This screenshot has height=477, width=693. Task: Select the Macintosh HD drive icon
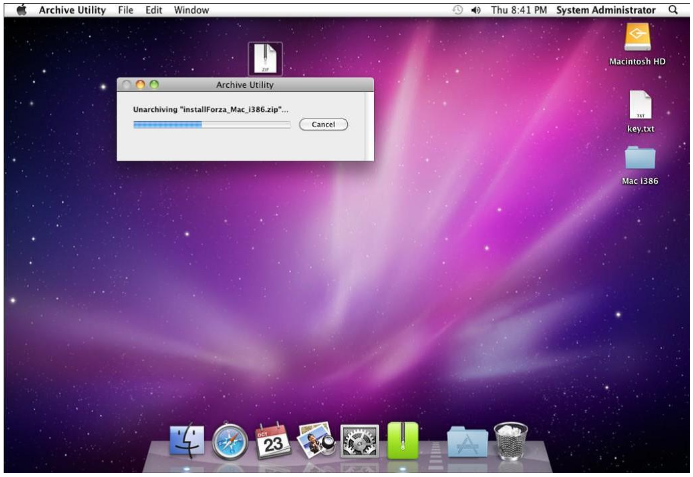[637, 37]
